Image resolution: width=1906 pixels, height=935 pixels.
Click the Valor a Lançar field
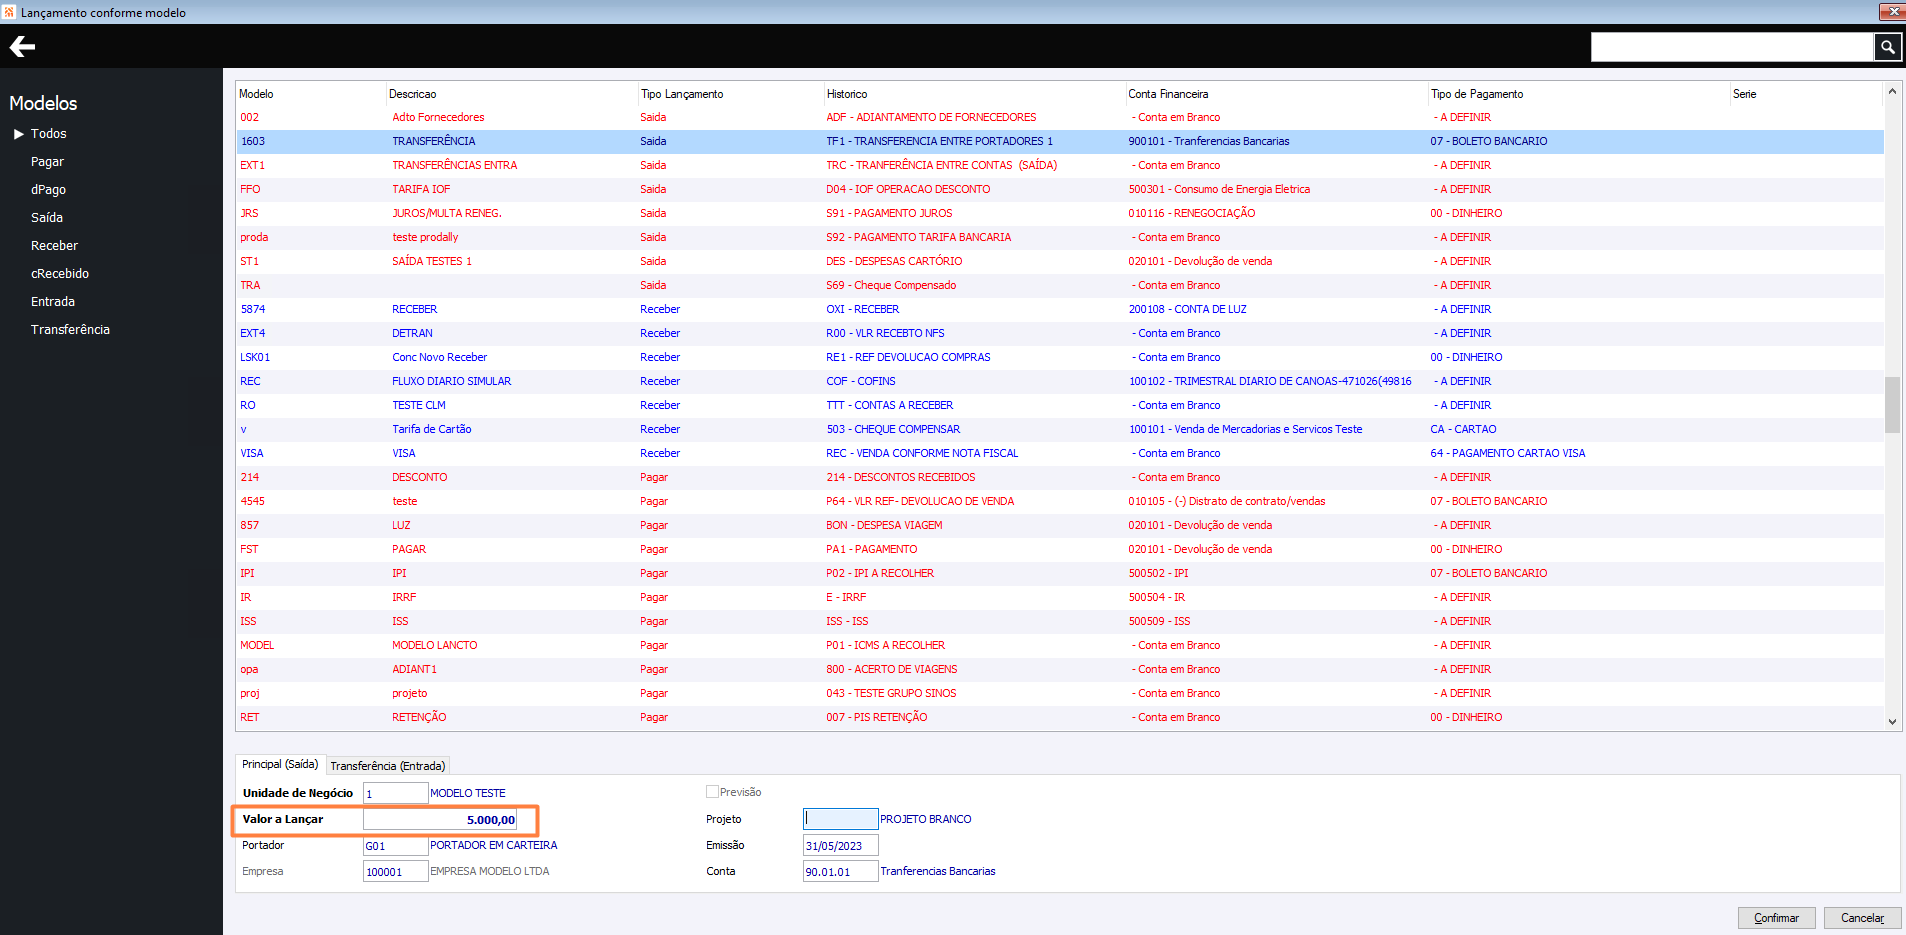[x=440, y=820]
